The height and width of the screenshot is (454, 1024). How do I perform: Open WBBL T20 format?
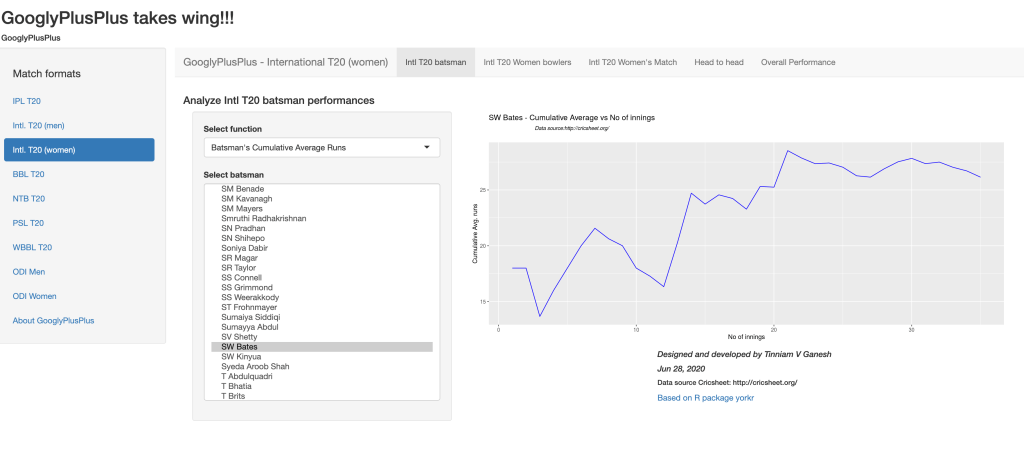[32, 247]
